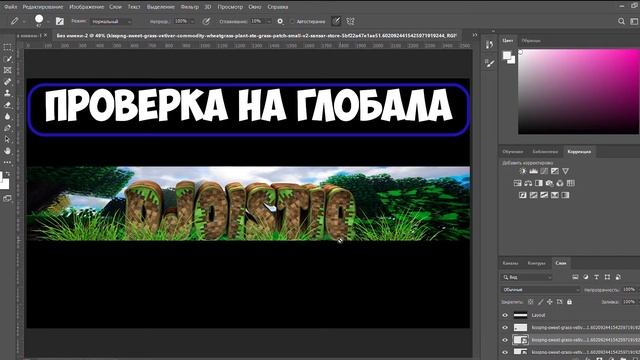Expand the smoothing percentage dropdown
Viewport: 640px width, 360px height.
coord(269,21)
